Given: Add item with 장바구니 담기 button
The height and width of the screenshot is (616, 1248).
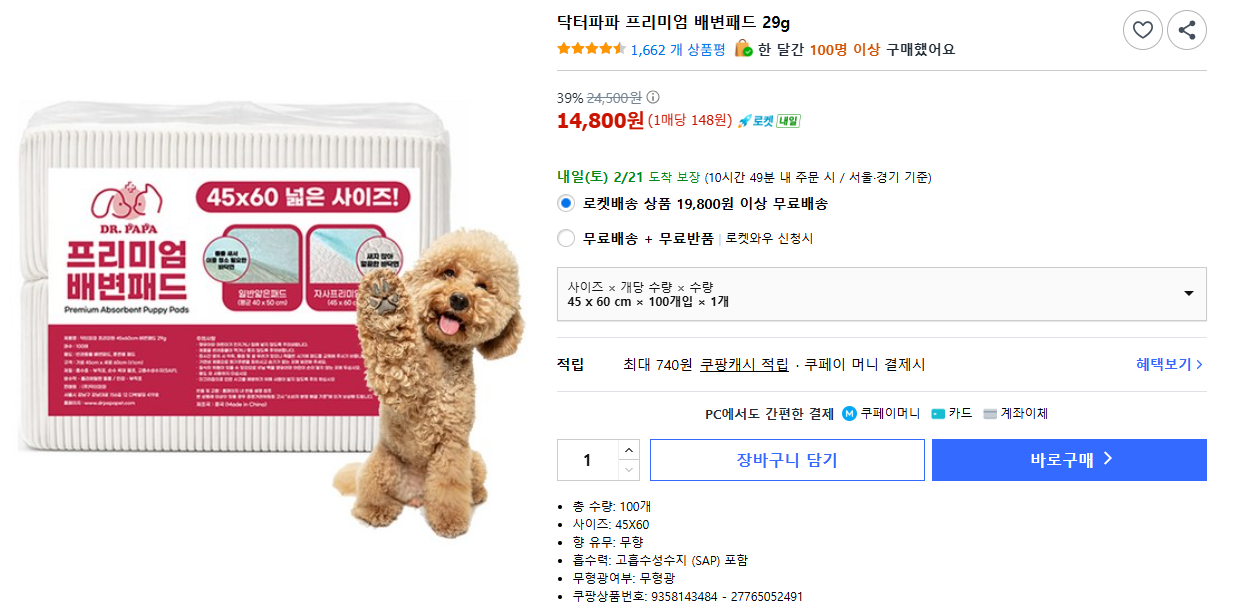Looking at the screenshot, I should point(787,460).
